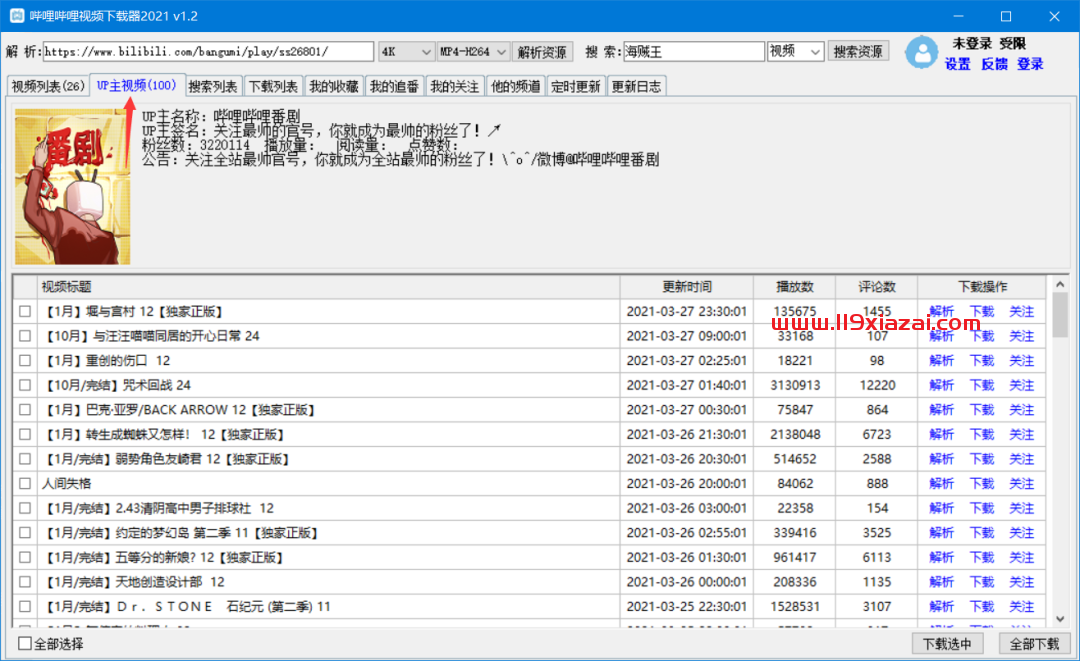Select title 【1月/完结】天地创造设计部 12
Image resolution: width=1080 pixels, height=661 pixels.
(x=134, y=582)
